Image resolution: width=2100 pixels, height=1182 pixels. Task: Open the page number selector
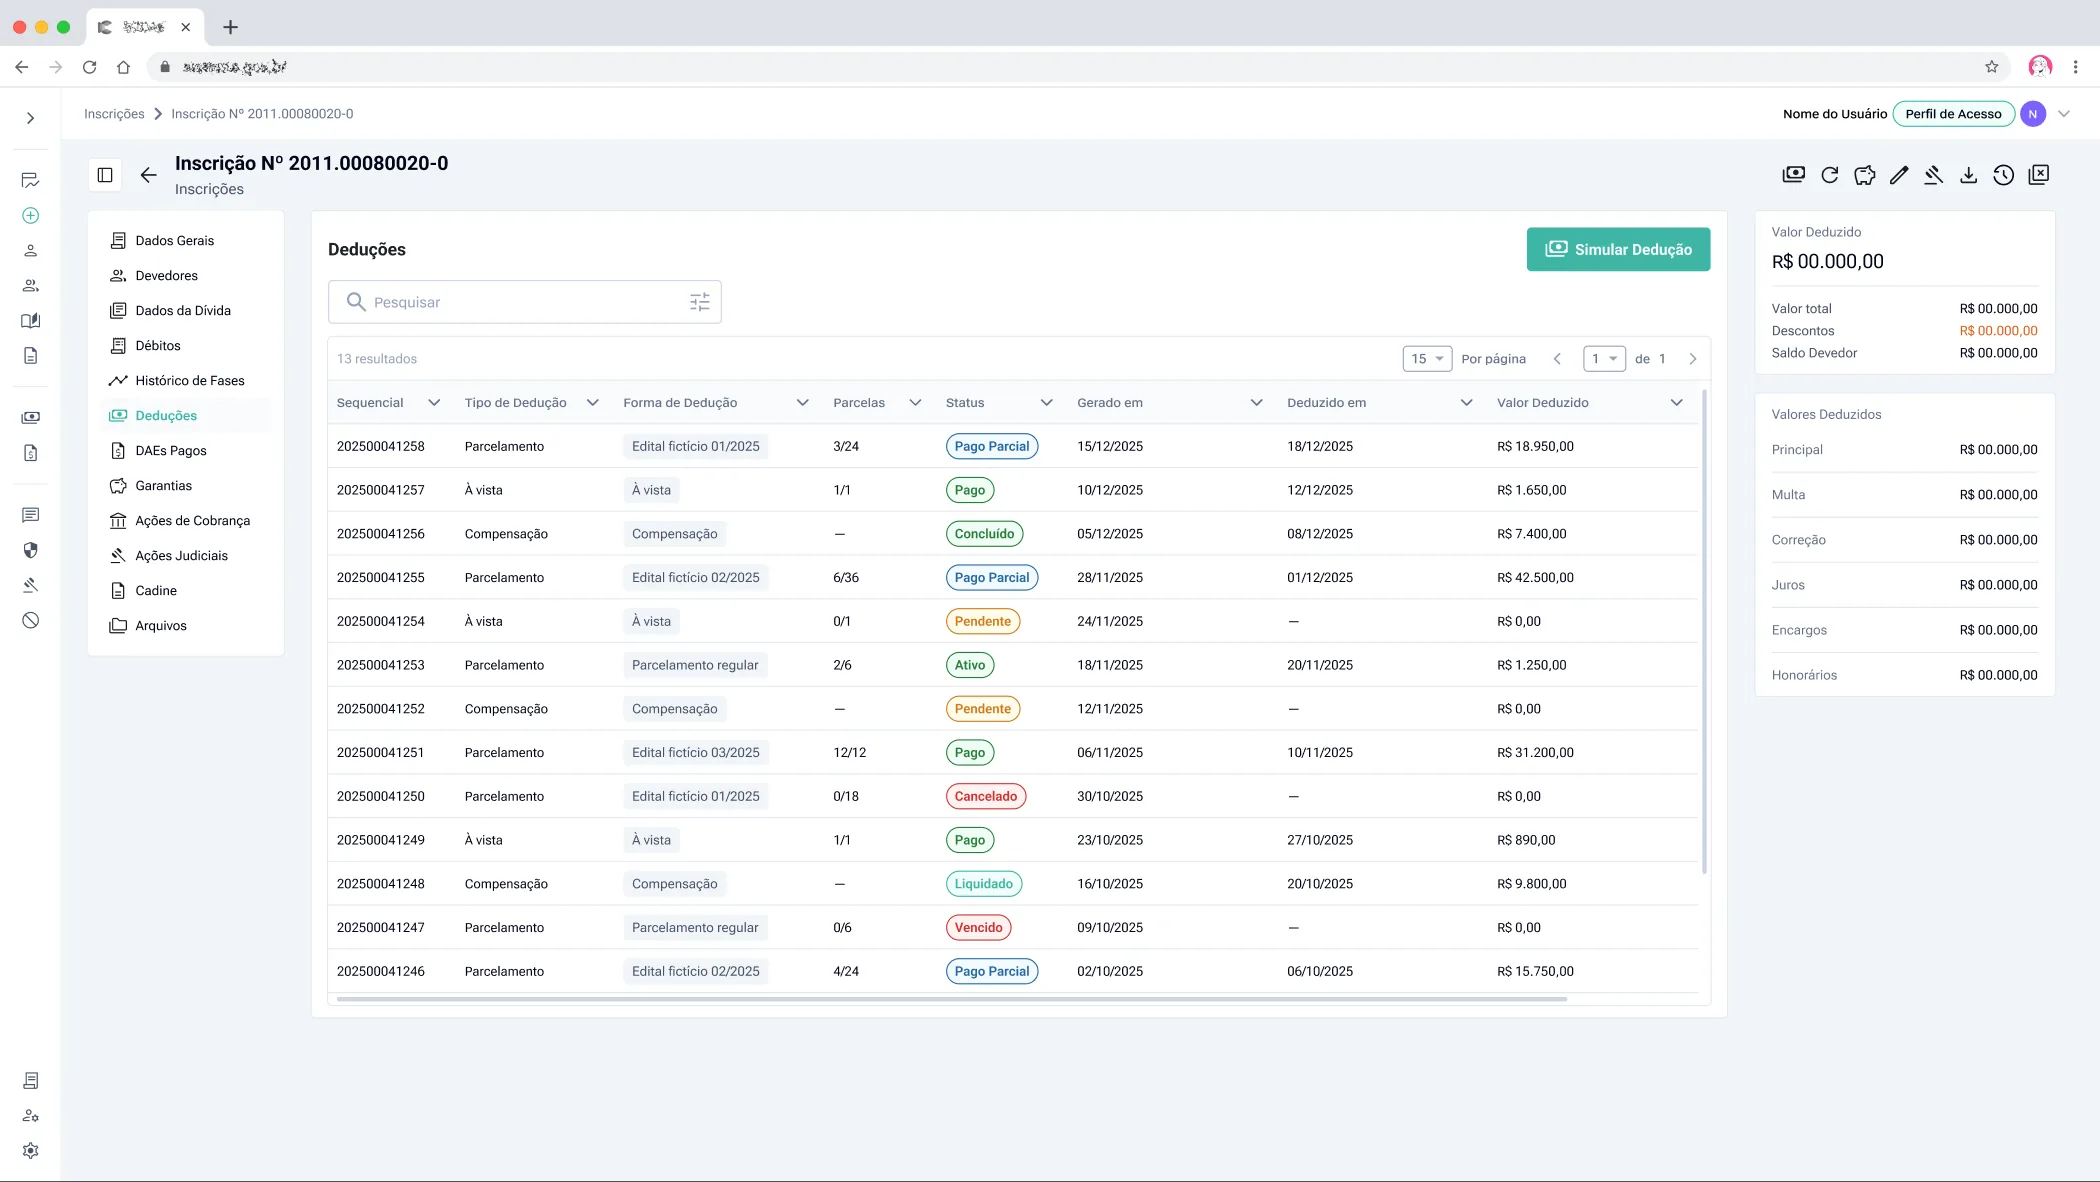coord(1604,359)
